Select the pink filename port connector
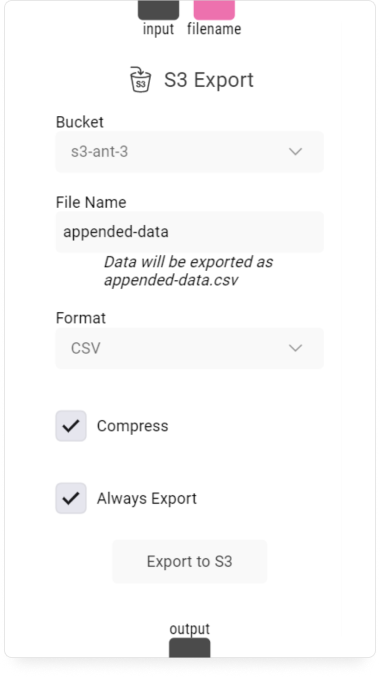 (214, 10)
